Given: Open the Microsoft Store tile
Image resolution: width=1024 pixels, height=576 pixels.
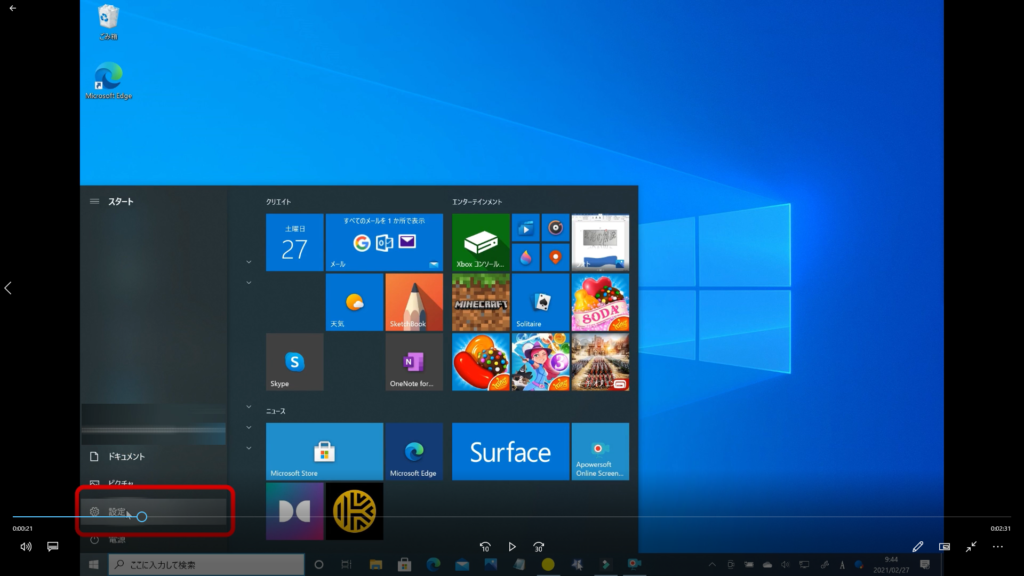Looking at the screenshot, I should (324, 451).
